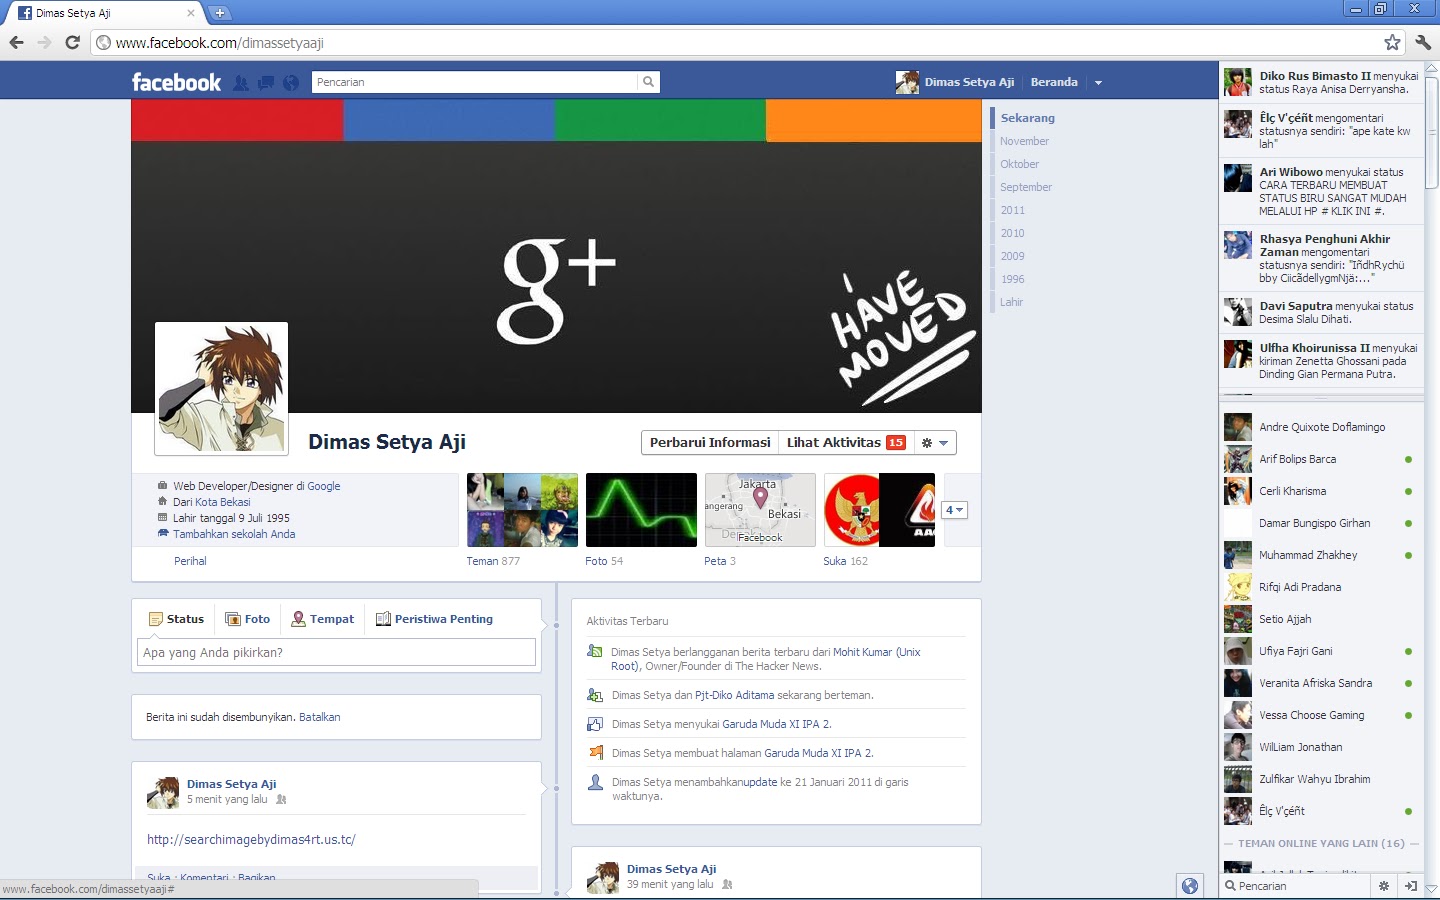Viewport: 1440px width, 900px height.
Task: Open chat with William Jonathan
Action: [x=1319, y=747]
